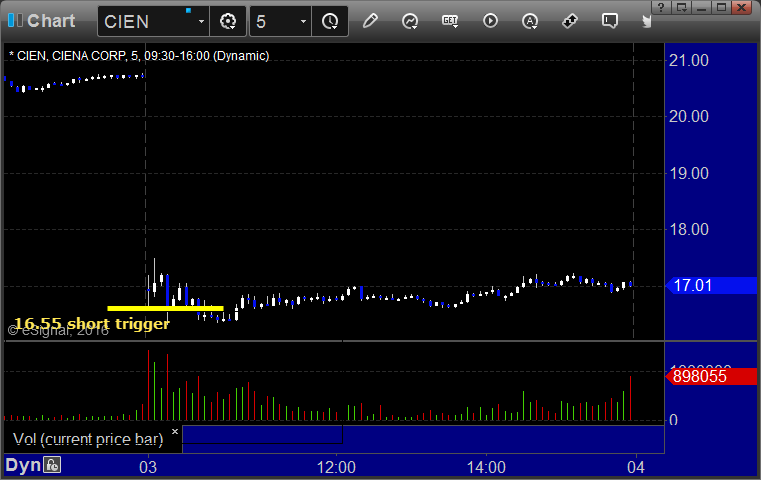Viewport: 761px width, 480px height.
Task: Open the alerts 'A' icon
Action: [530, 21]
